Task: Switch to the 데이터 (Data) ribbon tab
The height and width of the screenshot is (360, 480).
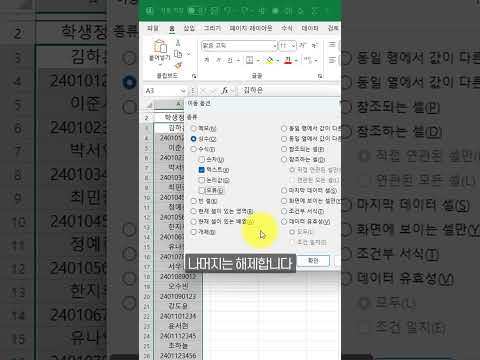Action: [x=310, y=28]
